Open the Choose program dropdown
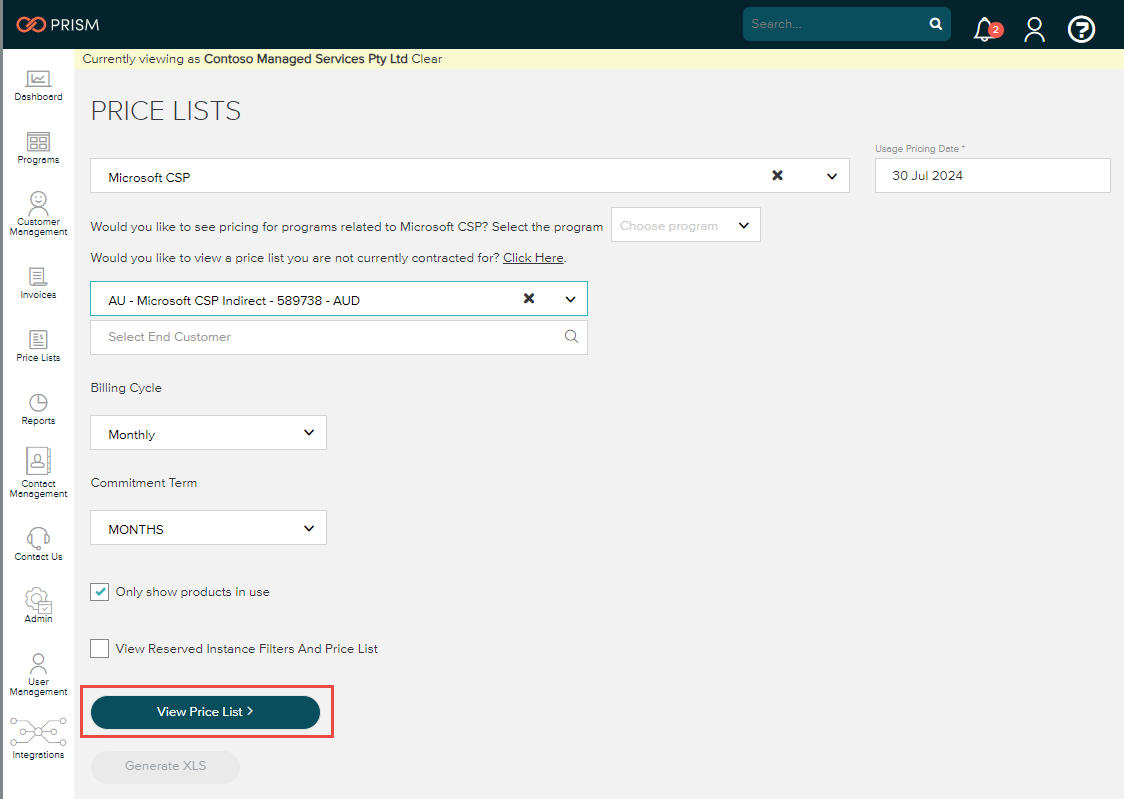The width and height of the screenshot is (1124, 799). 685,225
